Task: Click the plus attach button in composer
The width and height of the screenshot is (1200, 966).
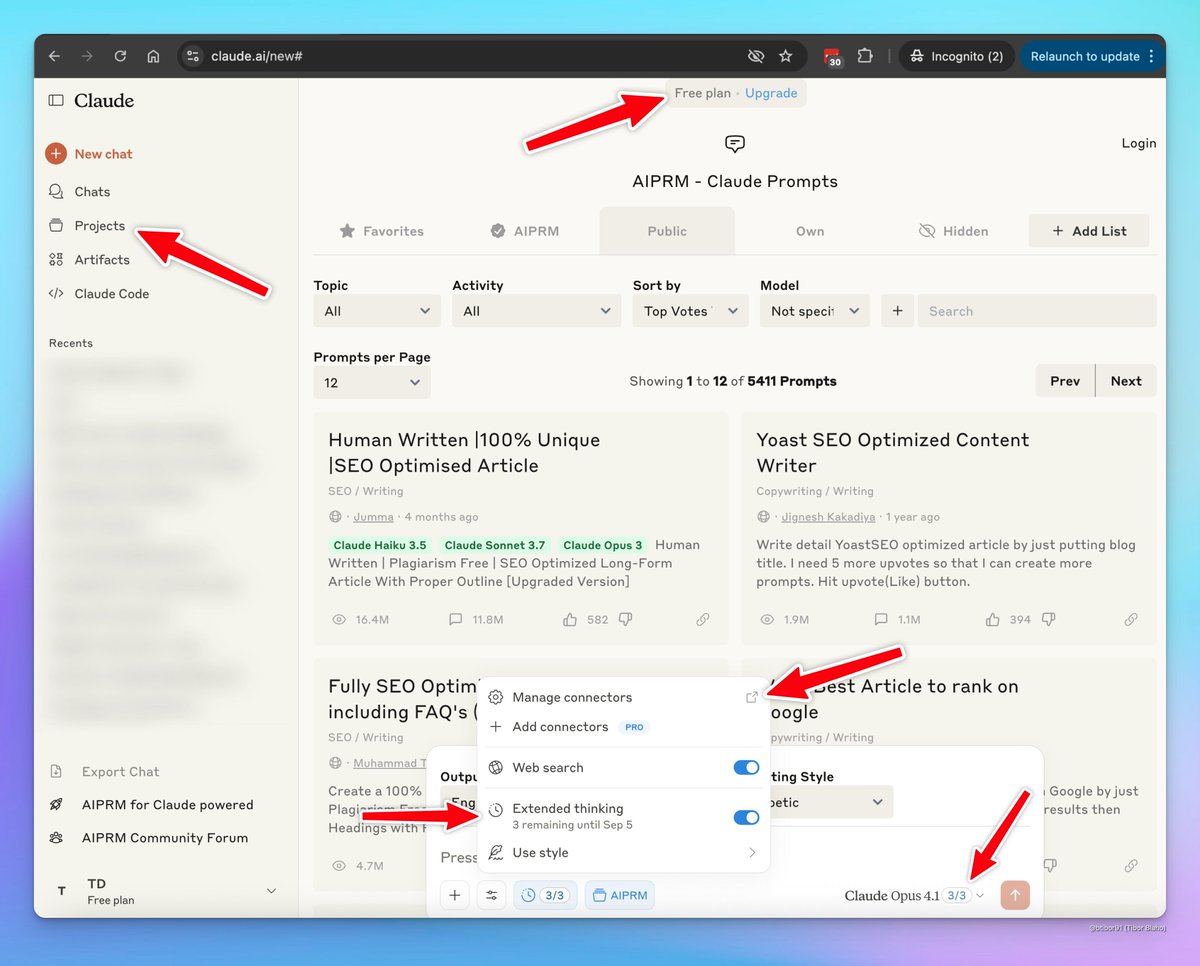Action: (x=454, y=895)
